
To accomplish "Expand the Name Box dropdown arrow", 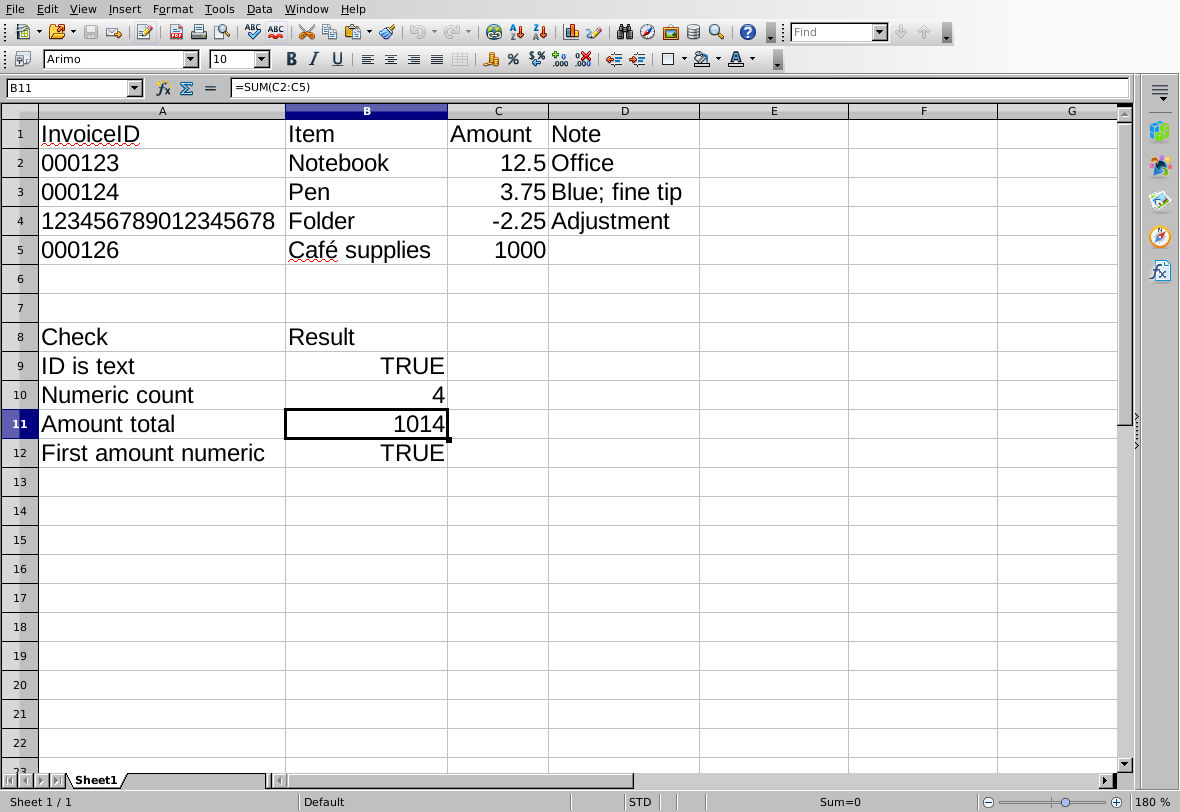I will click(x=135, y=88).
